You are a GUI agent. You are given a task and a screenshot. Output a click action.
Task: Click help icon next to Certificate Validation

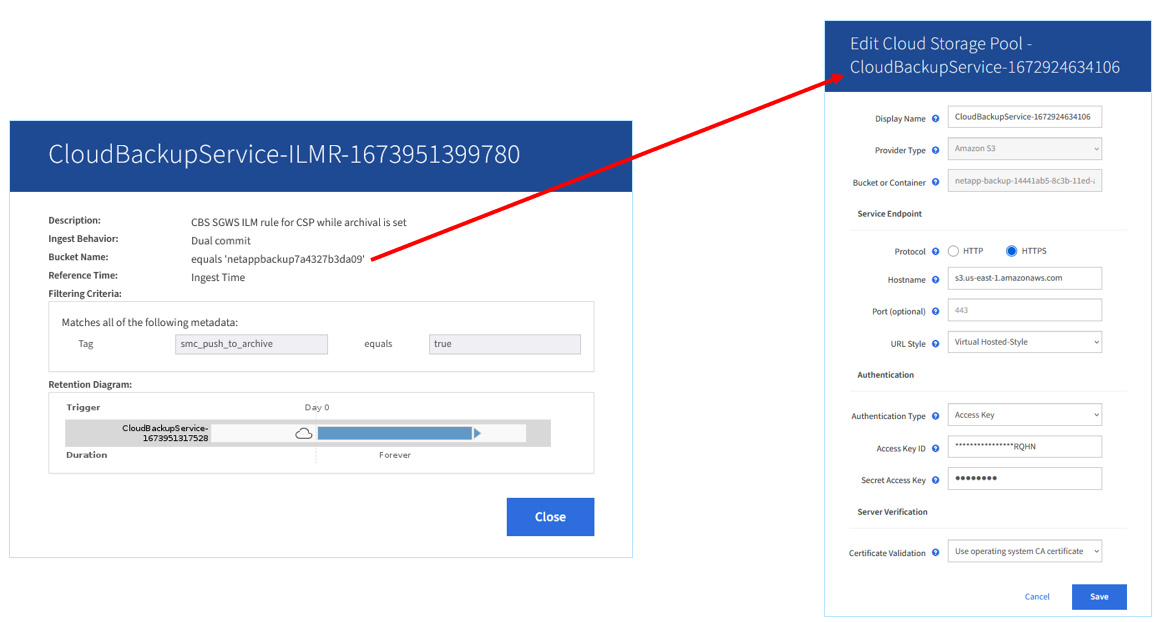coord(935,553)
